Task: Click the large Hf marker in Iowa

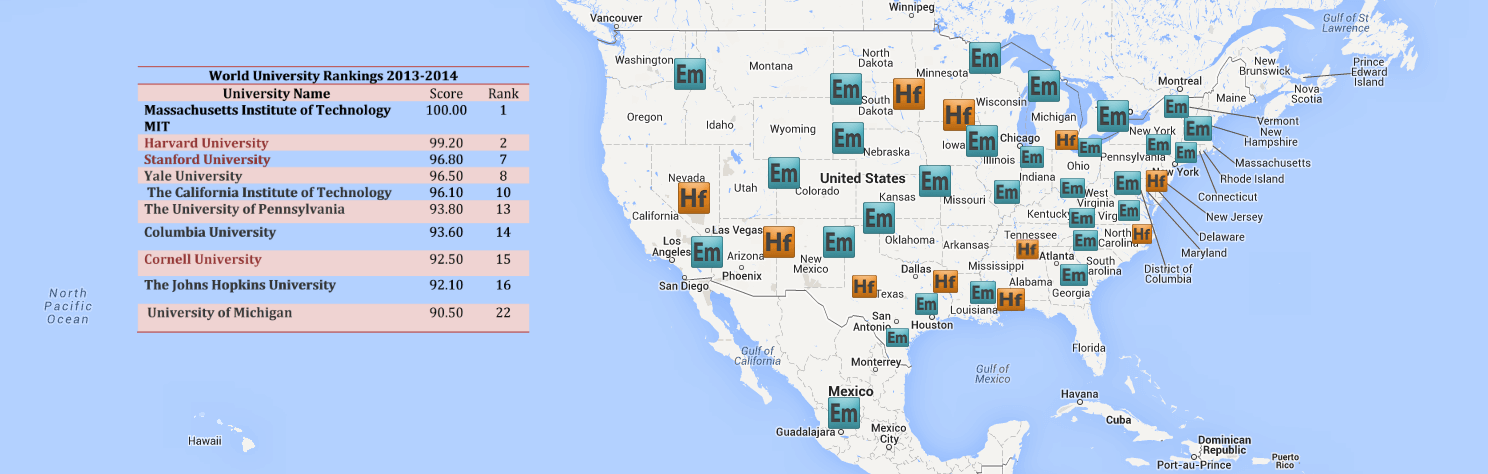Action: [x=959, y=115]
